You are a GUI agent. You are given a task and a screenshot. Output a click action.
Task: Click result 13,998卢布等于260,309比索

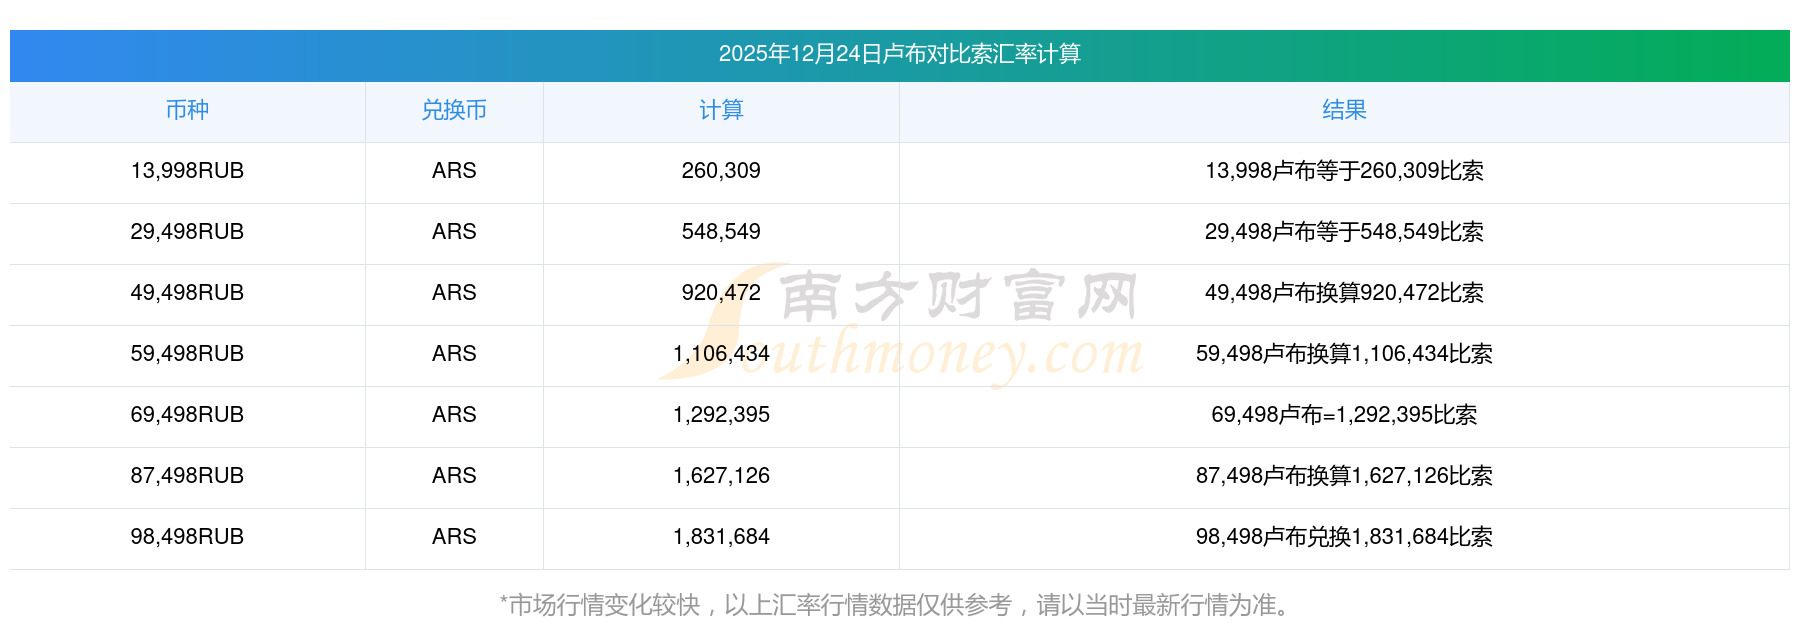pyautogui.click(x=1344, y=171)
